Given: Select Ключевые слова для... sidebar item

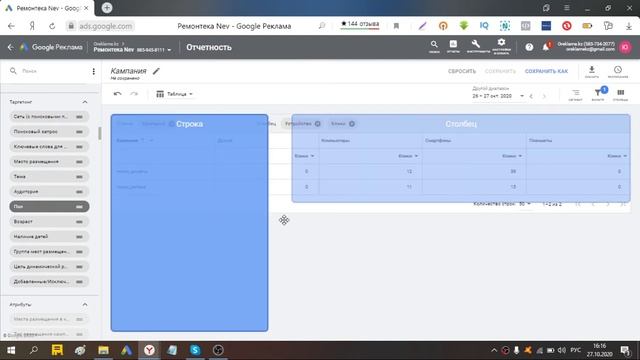Looking at the screenshot, I should tap(49, 147).
